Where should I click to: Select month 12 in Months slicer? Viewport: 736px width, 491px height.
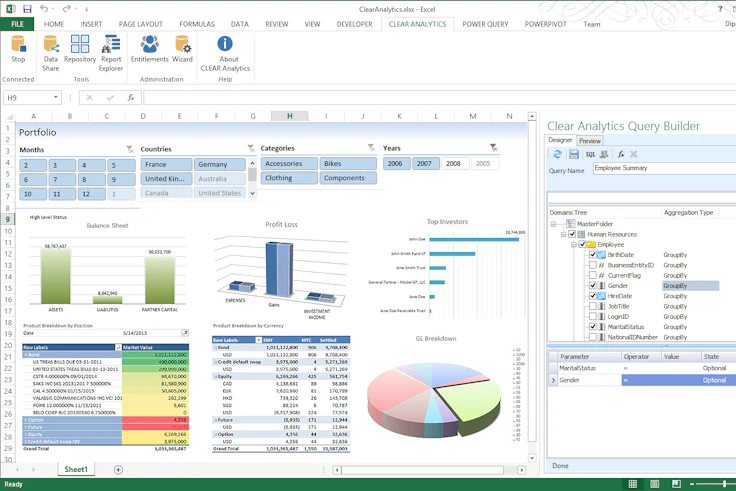point(92,194)
